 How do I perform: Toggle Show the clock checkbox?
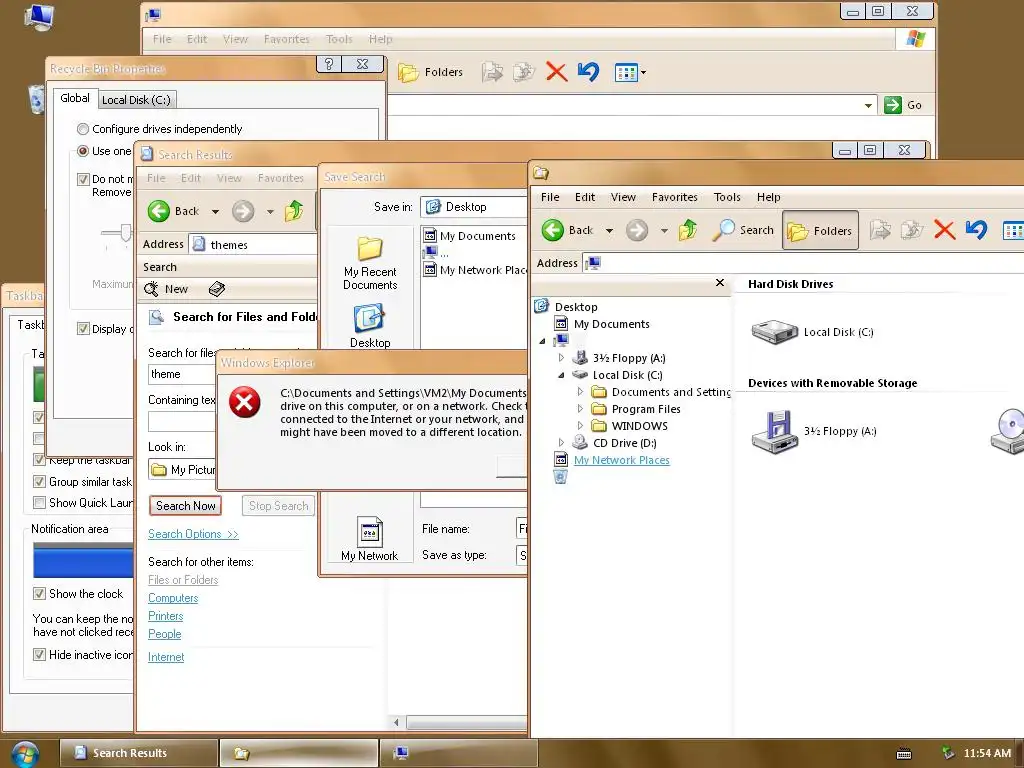(x=39, y=594)
